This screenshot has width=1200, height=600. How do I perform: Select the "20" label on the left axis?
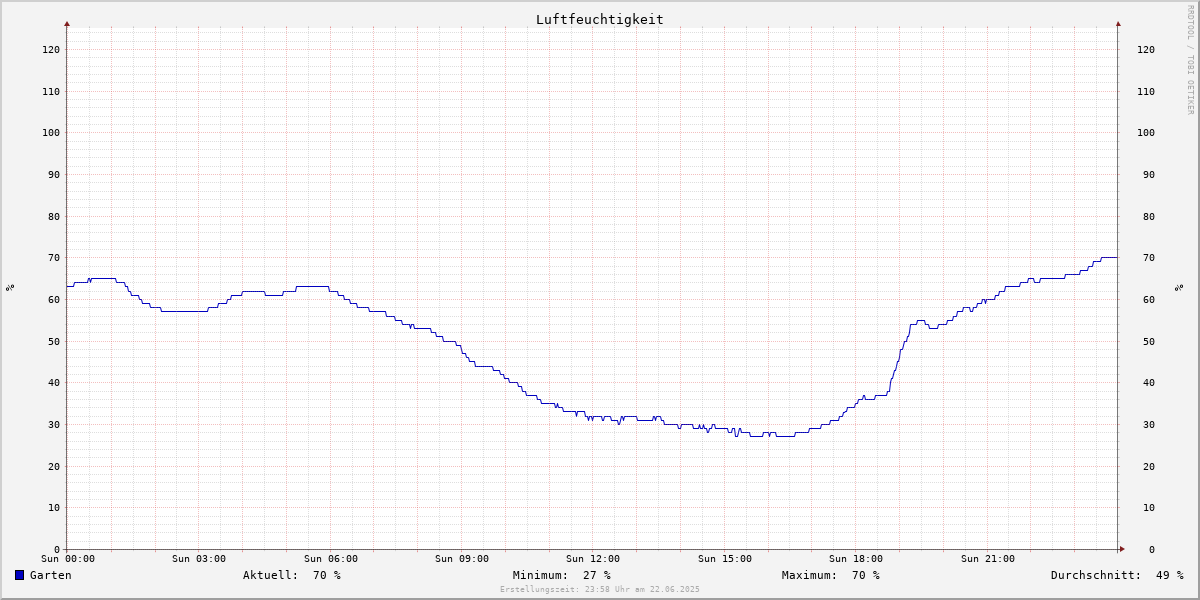click(x=54, y=466)
